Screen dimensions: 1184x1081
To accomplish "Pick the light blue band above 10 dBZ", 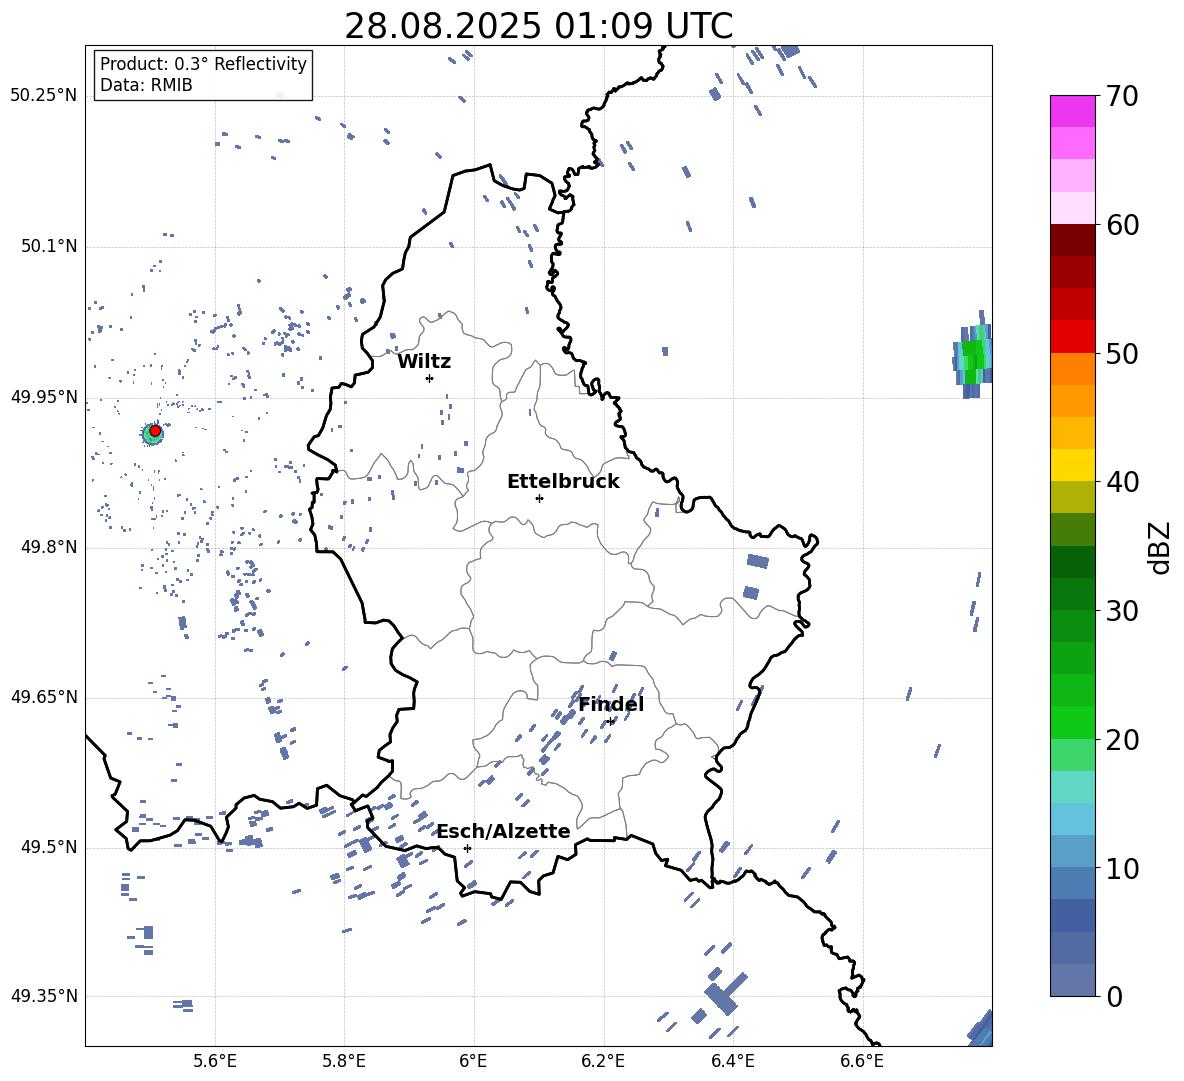I will coord(1072,819).
